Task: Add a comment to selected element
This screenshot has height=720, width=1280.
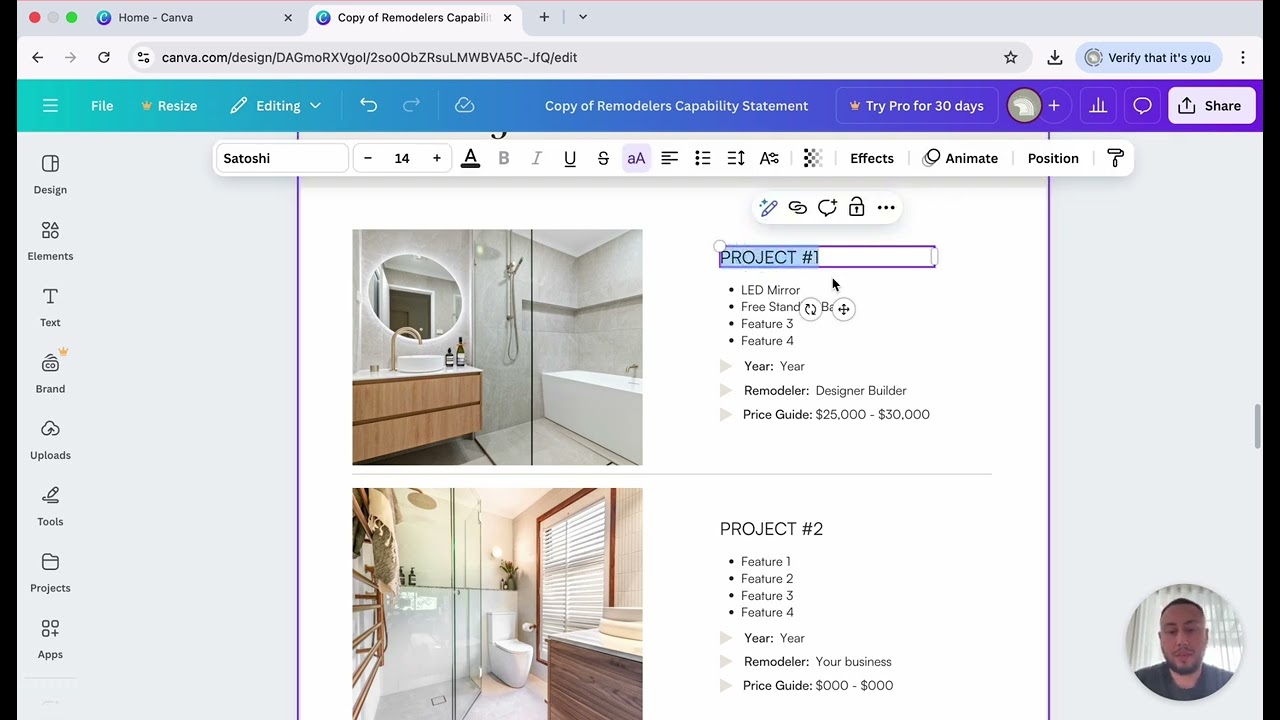Action: 827,207
